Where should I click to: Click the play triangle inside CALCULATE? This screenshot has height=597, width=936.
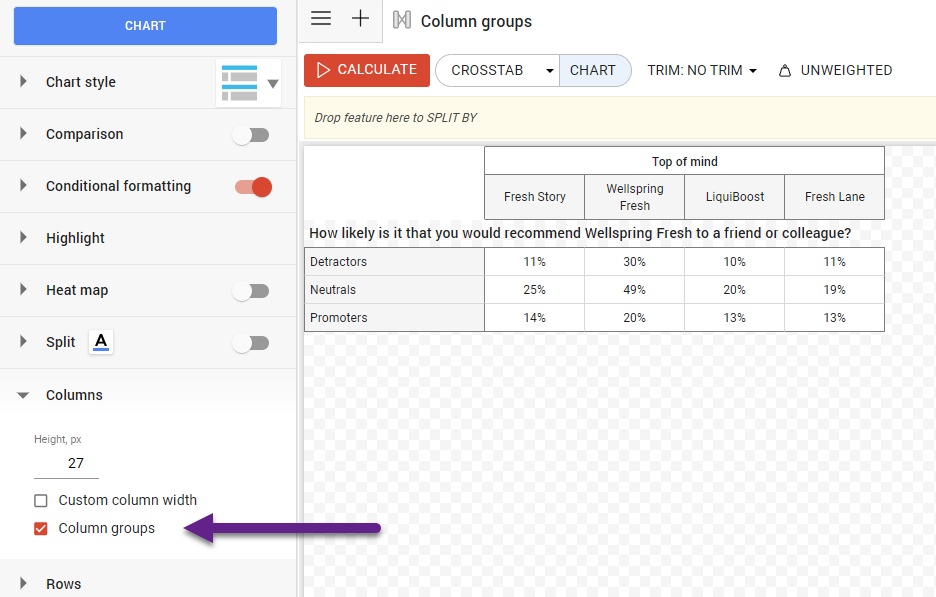click(322, 70)
